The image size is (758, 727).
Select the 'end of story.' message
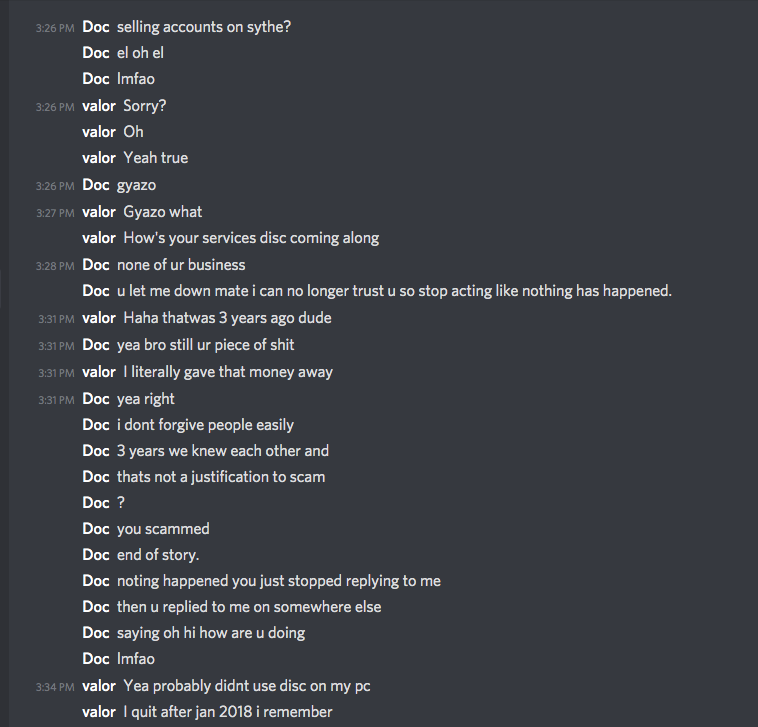(x=158, y=555)
